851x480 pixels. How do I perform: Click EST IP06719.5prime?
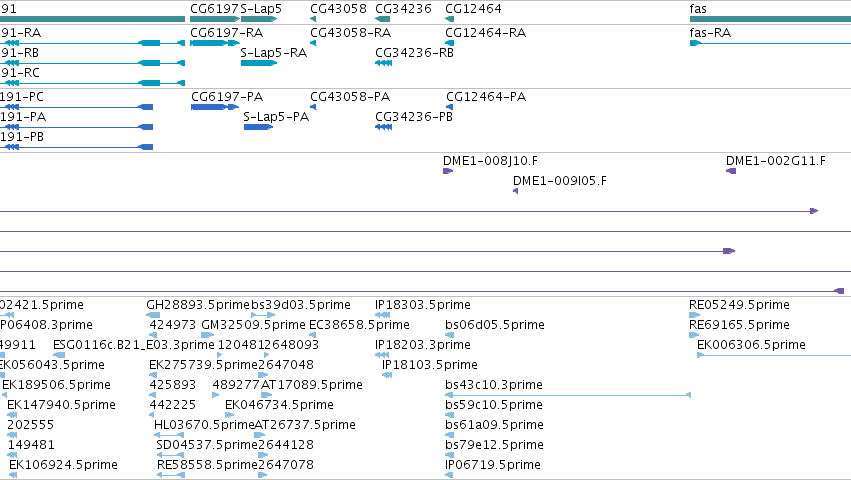click(493, 465)
